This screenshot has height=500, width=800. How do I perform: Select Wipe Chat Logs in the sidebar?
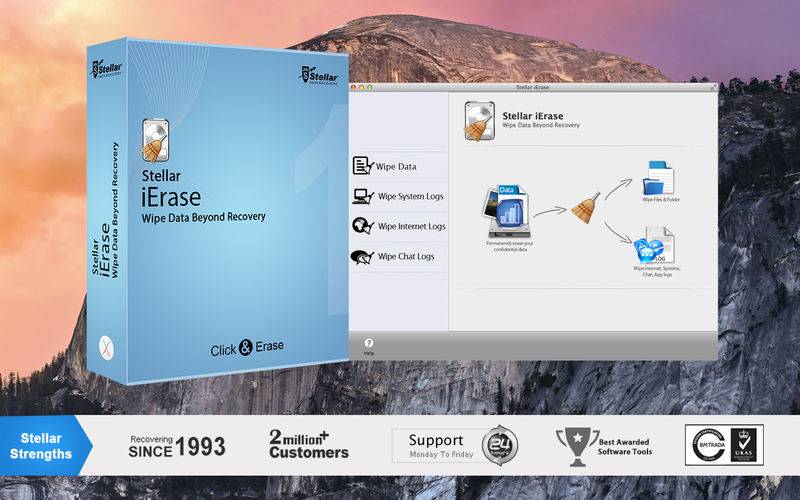coord(406,256)
